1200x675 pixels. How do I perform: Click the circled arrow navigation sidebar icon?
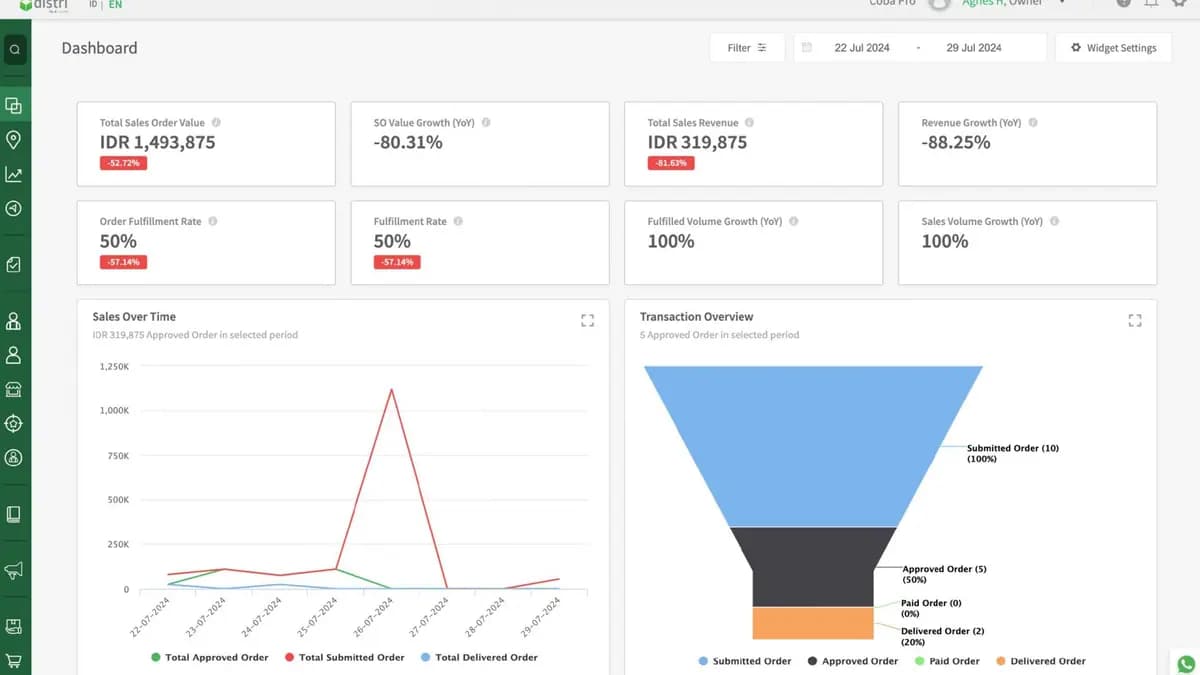[x=14, y=209]
